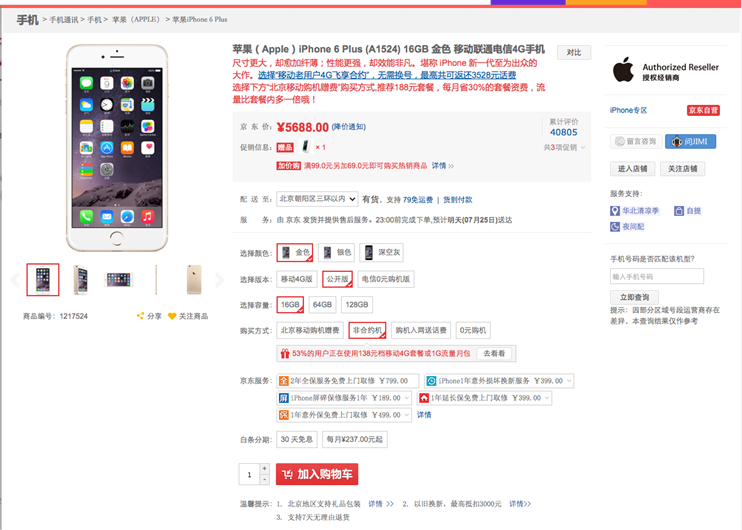The width and height of the screenshot is (742, 530).
Task: Select the 银色 color option
Action: 336,253
